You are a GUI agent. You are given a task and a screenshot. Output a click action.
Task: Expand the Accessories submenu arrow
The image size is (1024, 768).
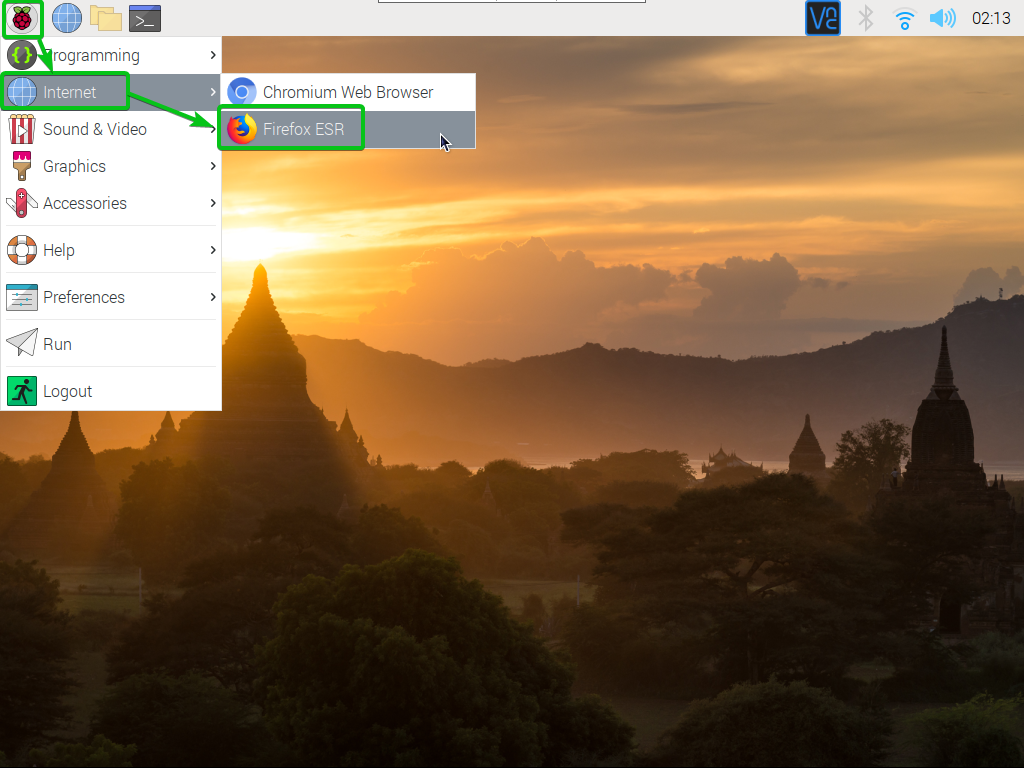(213, 203)
